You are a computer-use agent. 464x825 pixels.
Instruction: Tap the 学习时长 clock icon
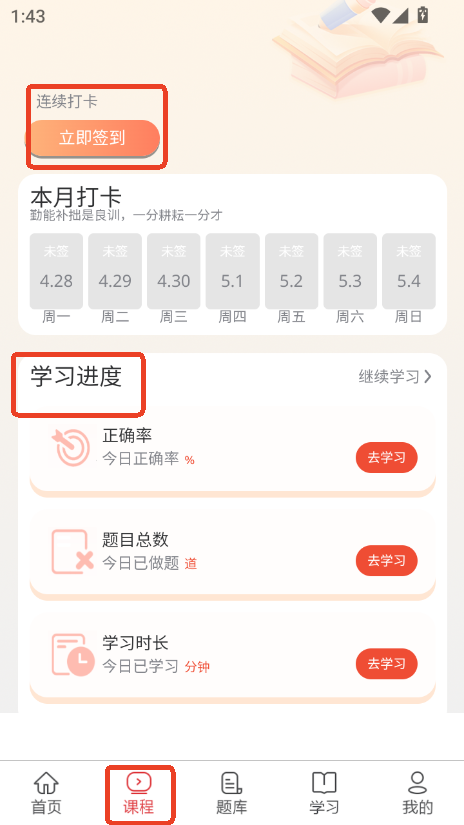(73, 655)
